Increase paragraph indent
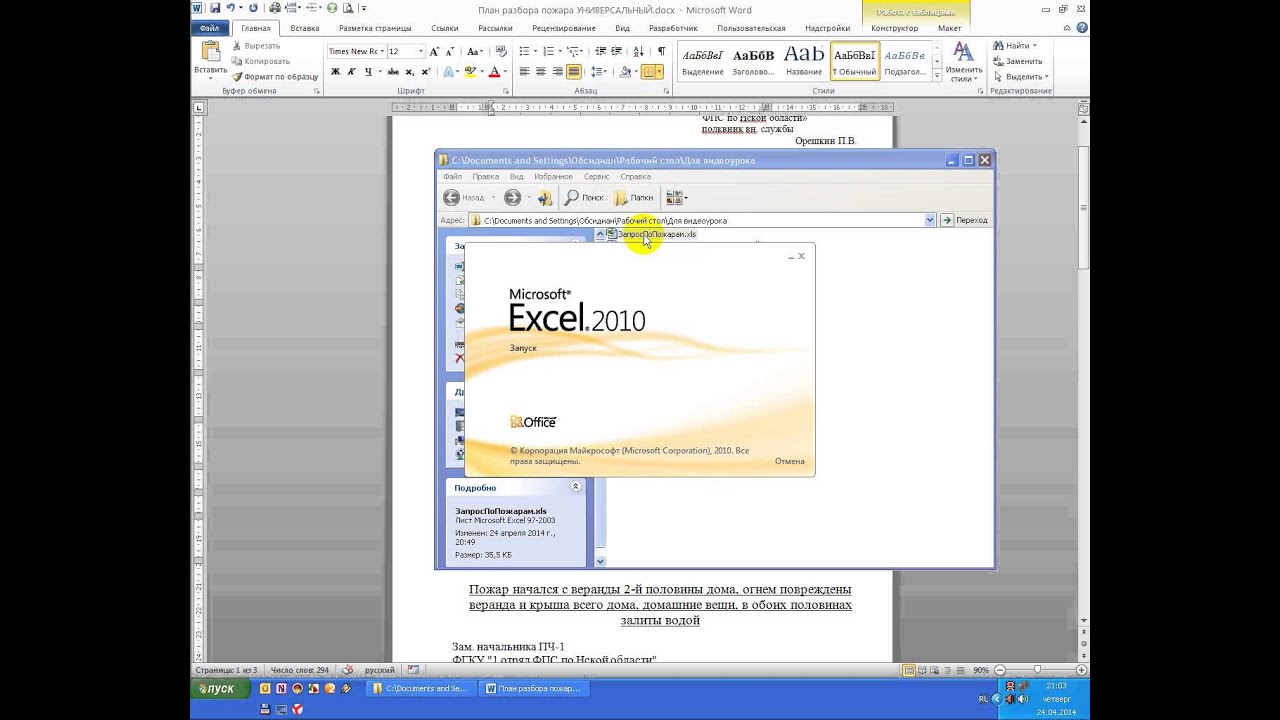Screen dimensions: 1280x720 619,51
